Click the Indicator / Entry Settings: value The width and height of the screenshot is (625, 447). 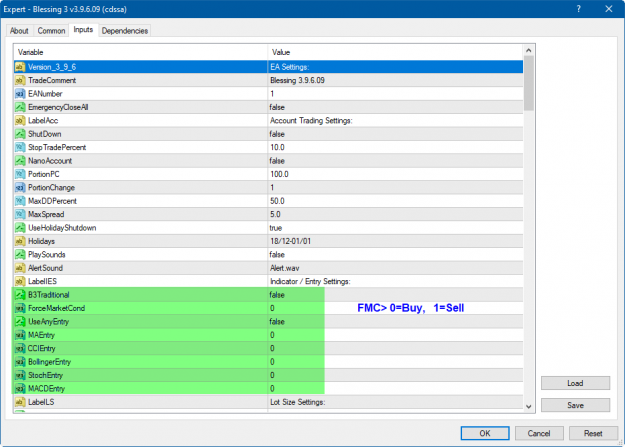(310, 281)
